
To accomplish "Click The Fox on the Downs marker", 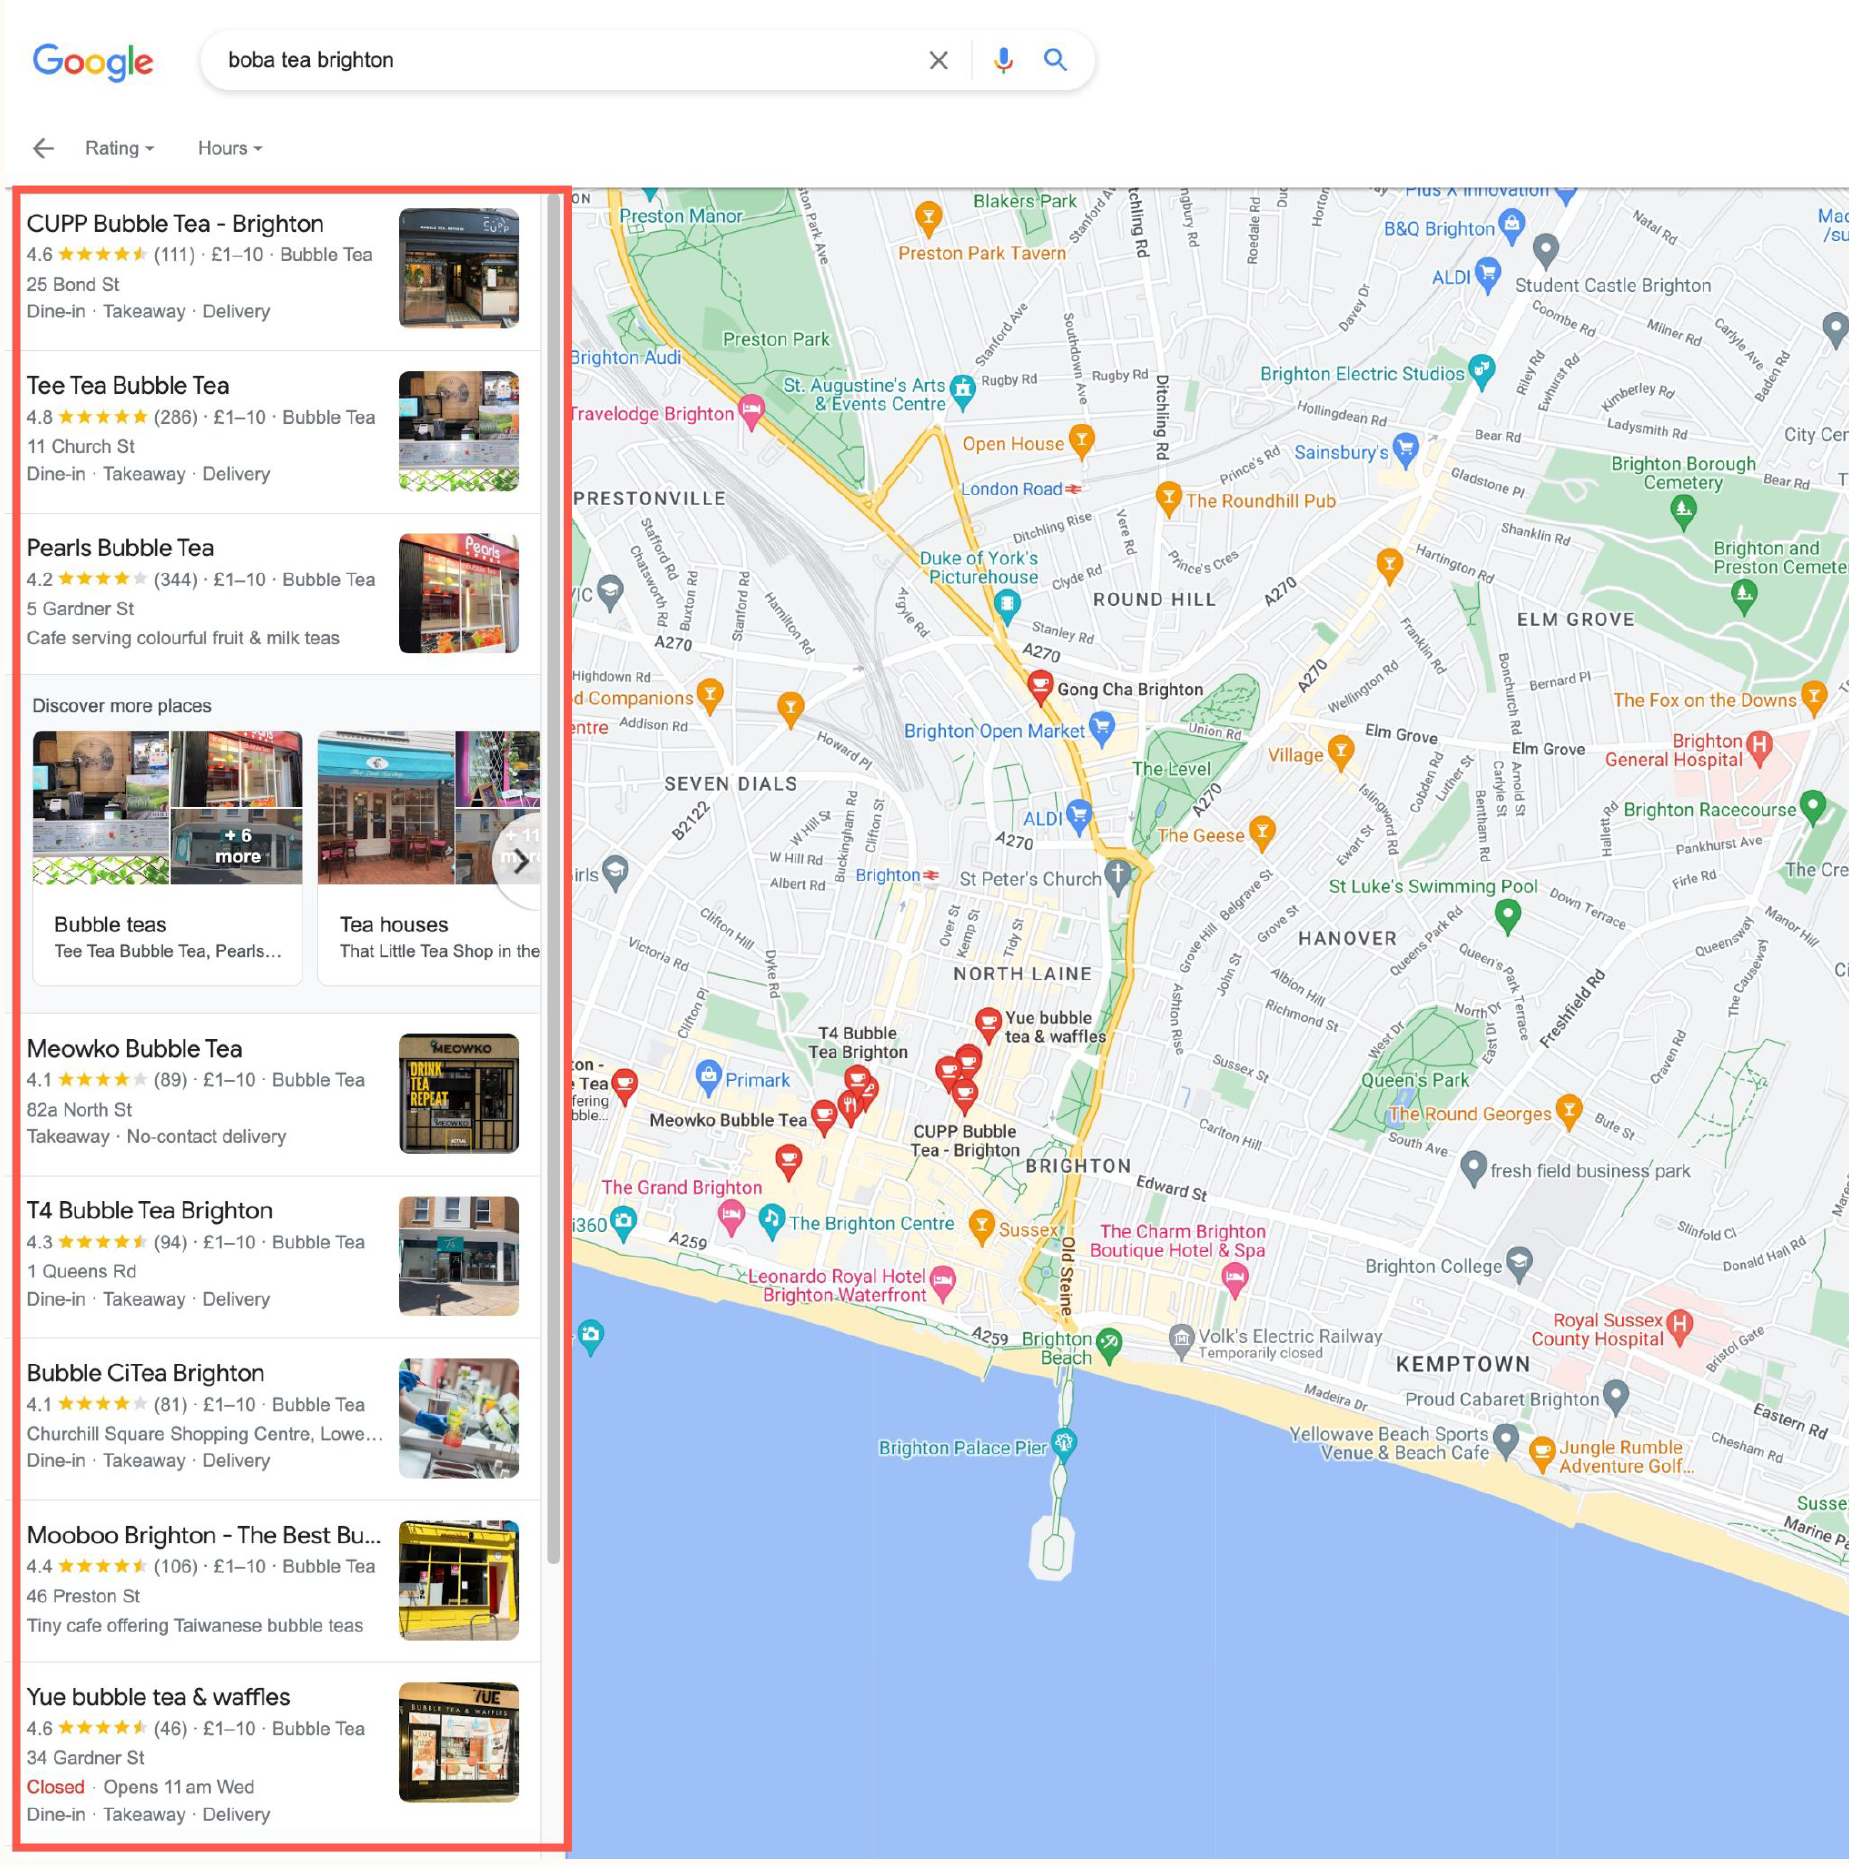I will coord(1813,696).
